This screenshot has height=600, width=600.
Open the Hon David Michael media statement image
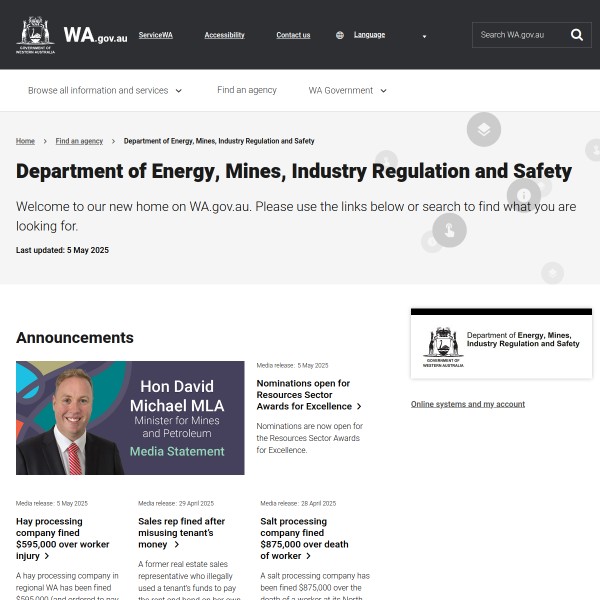coord(130,418)
